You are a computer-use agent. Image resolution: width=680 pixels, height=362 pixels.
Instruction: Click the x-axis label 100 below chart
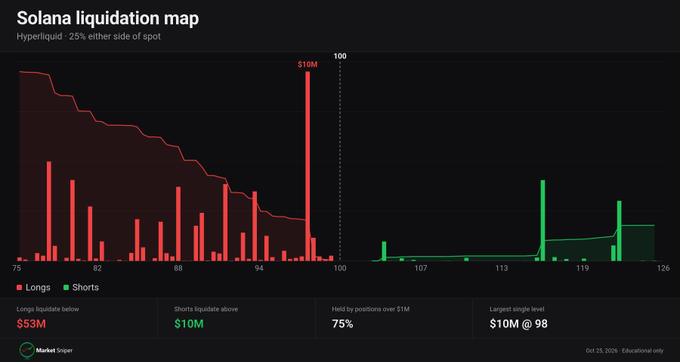340,268
